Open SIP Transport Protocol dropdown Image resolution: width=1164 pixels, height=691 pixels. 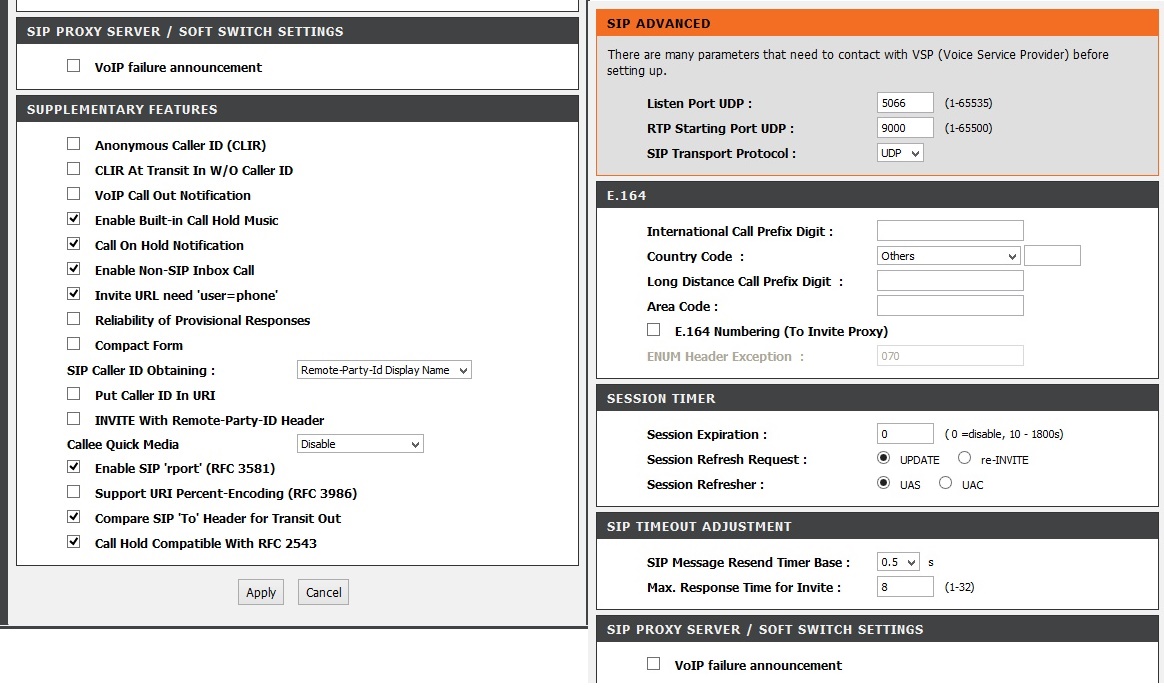coord(899,153)
